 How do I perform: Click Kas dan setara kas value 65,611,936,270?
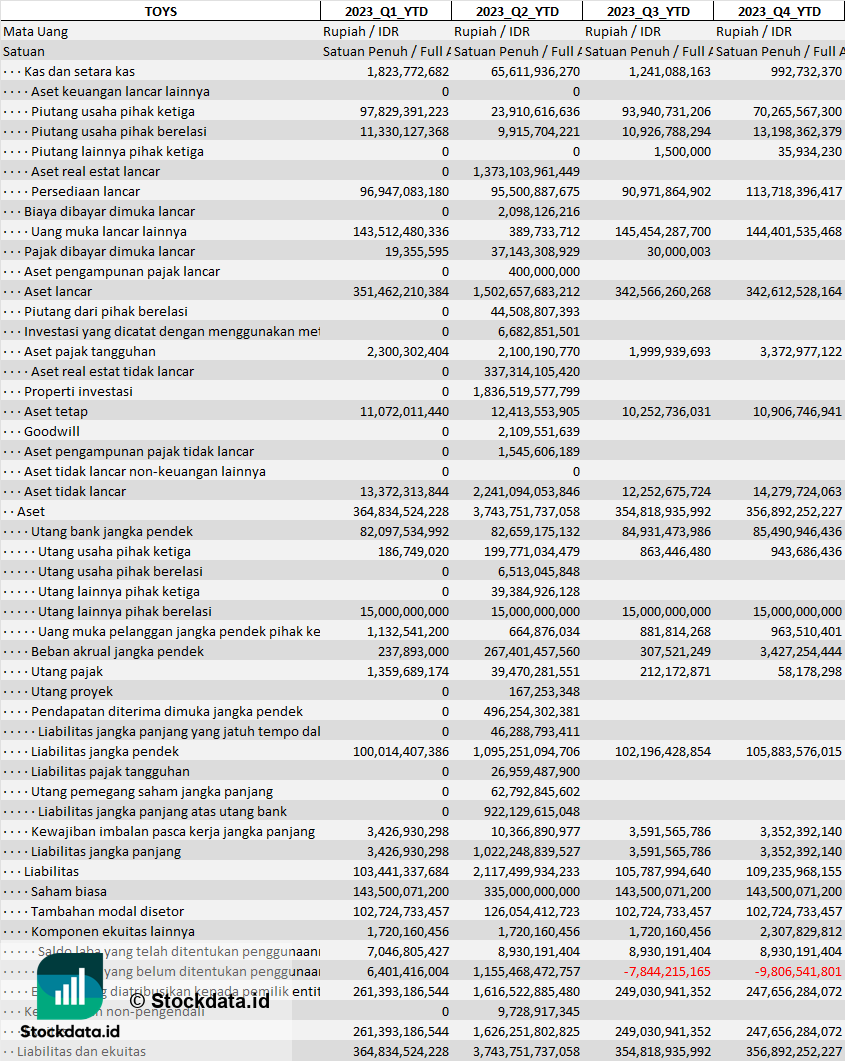[535, 72]
